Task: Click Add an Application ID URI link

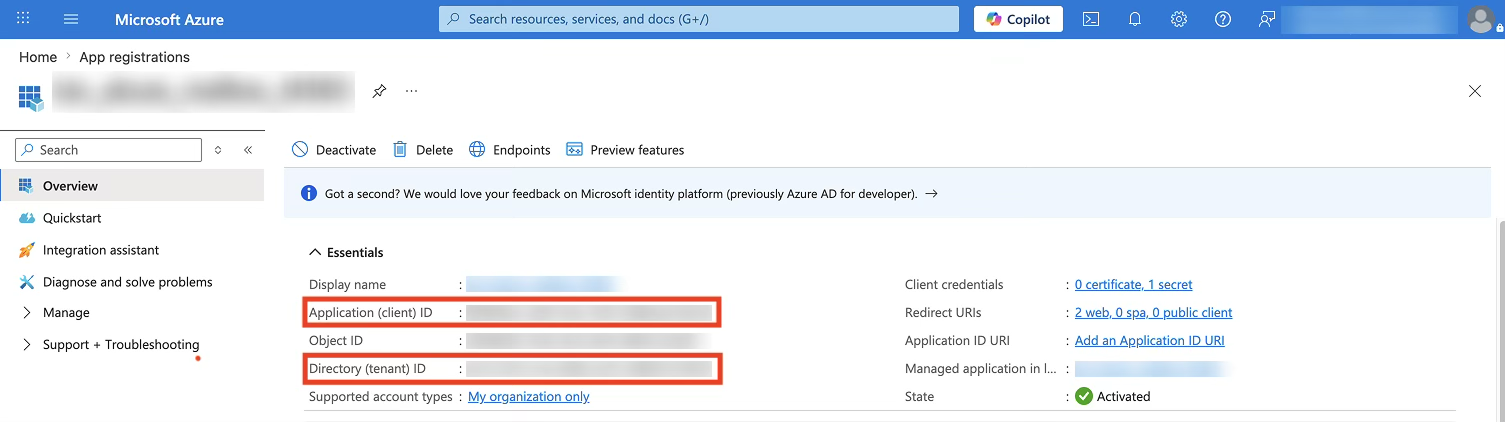Action: coord(1150,341)
